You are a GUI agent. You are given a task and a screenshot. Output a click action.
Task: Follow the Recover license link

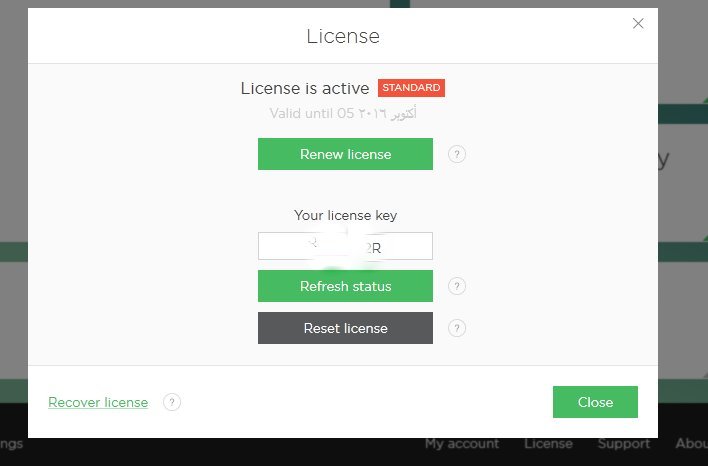pyautogui.click(x=98, y=402)
